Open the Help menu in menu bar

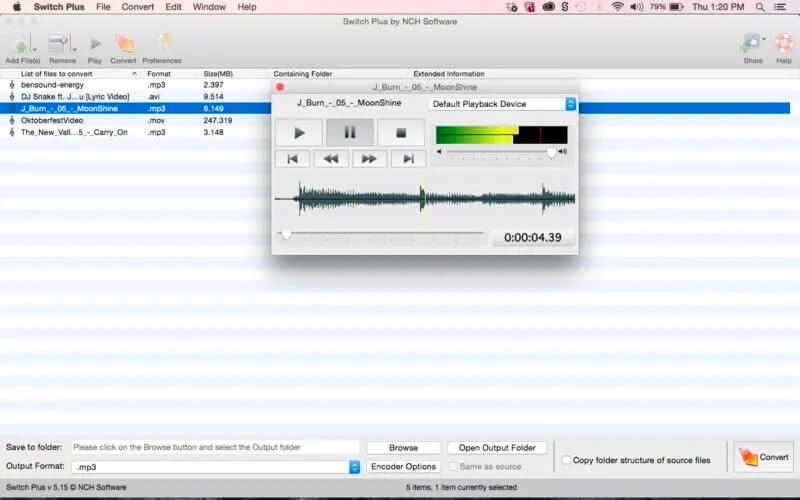247,7
